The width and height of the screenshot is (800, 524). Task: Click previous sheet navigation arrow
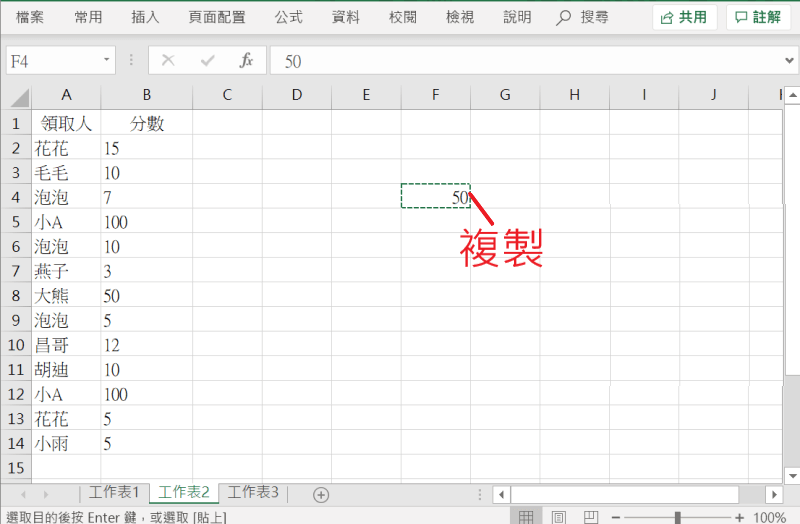[x=23, y=494]
